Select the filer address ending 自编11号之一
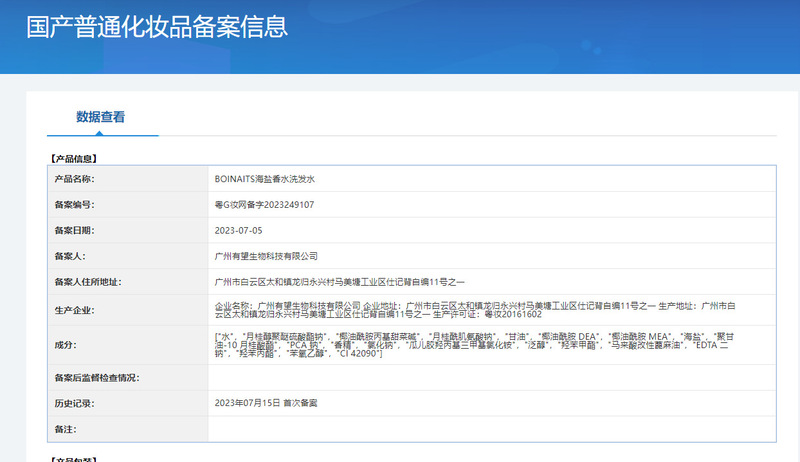Screen dimensions: 800x462 [x=339, y=282]
